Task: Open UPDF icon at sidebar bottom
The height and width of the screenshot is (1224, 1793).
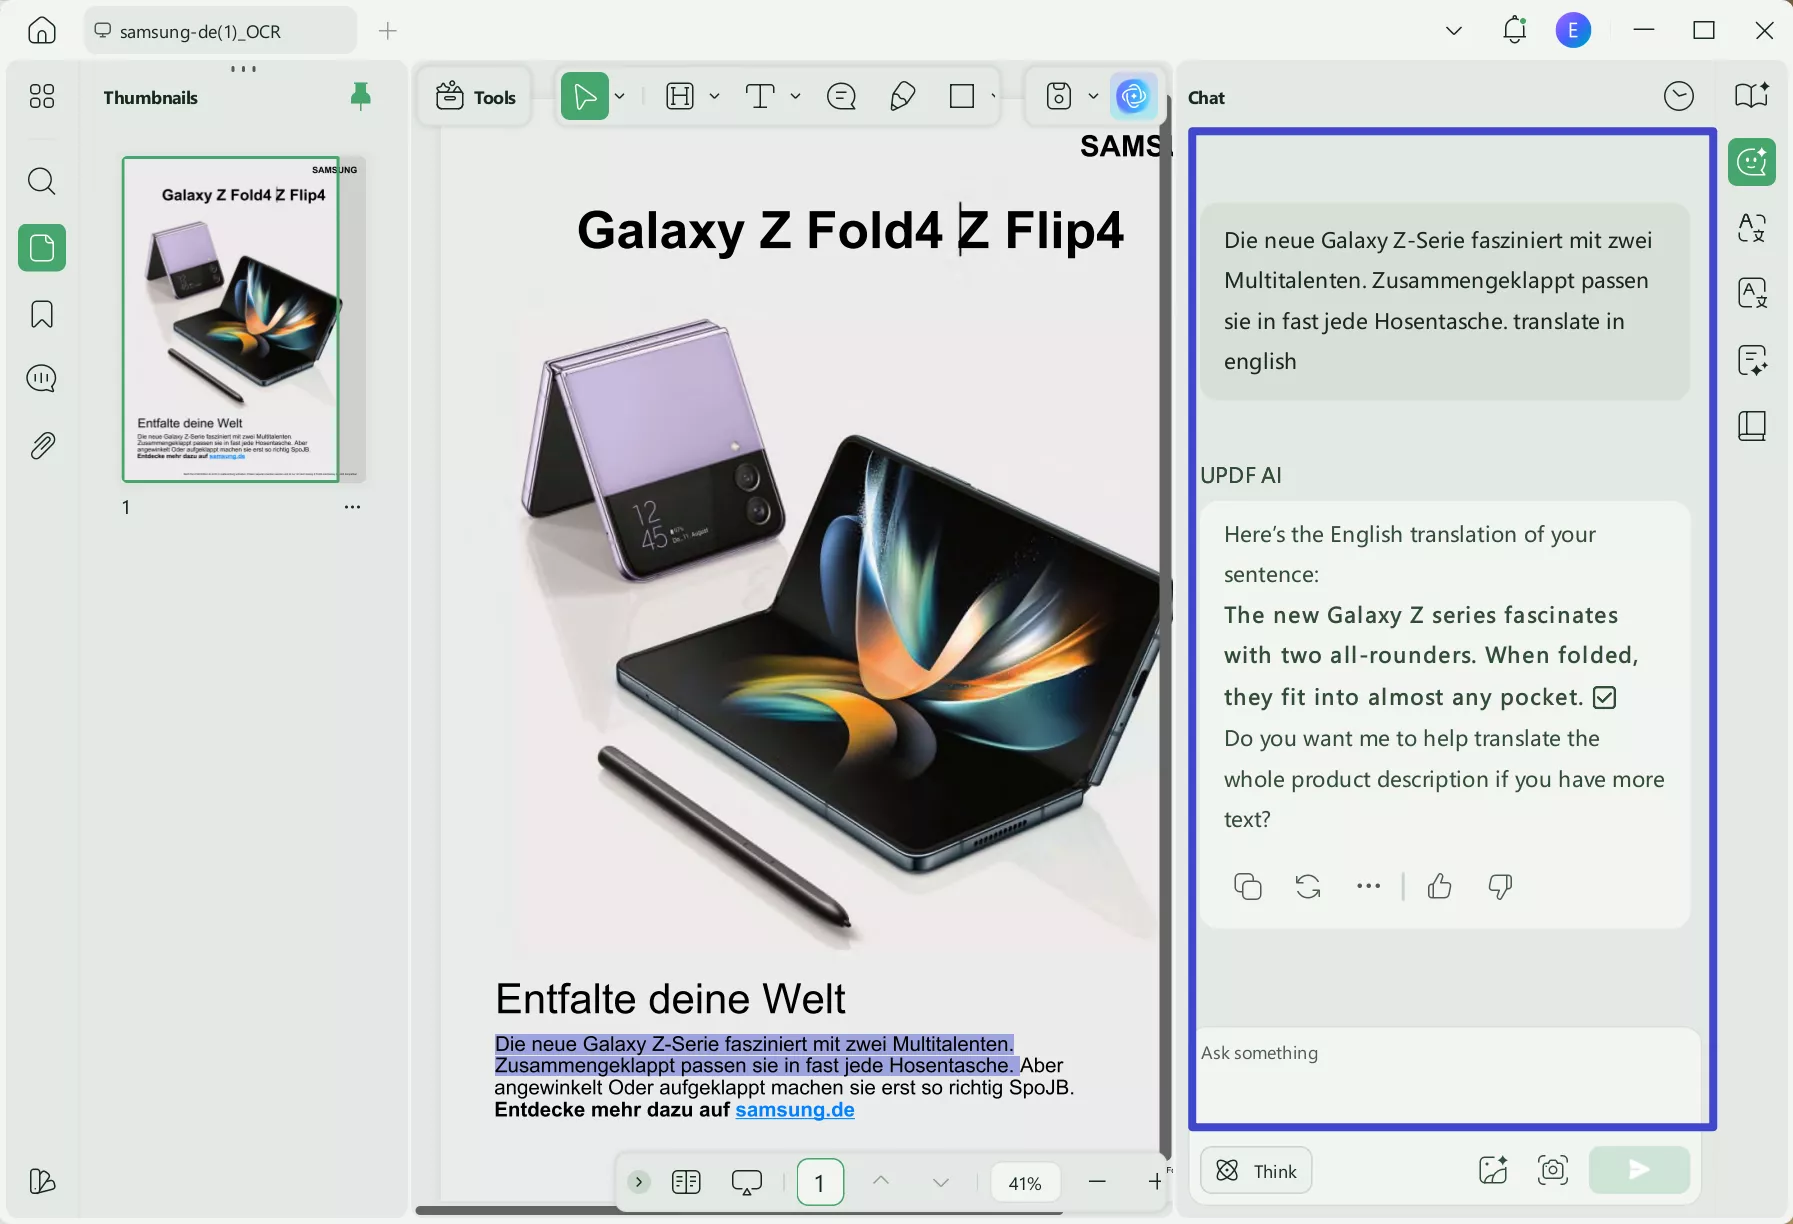Action: [x=42, y=1181]
